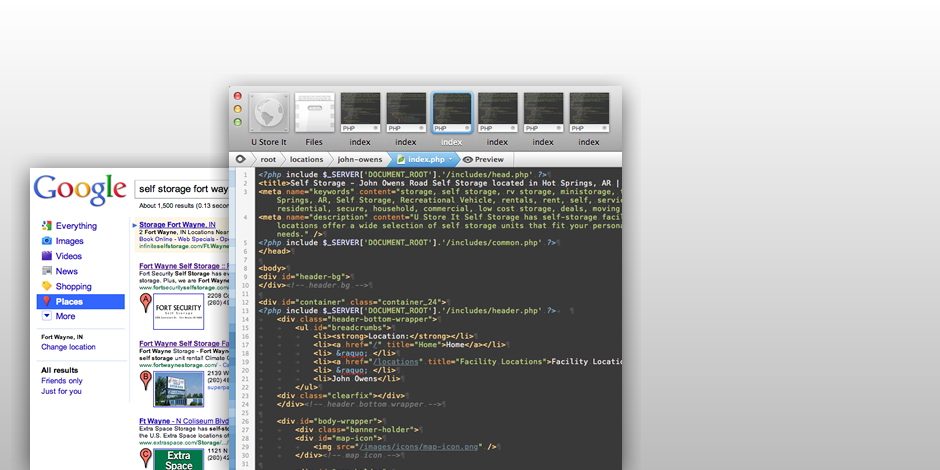Viewport: 940px width, 470px height.
Task: Open the 'Fort Wayne Self Storage ::' result
Action: click(183, 266)
